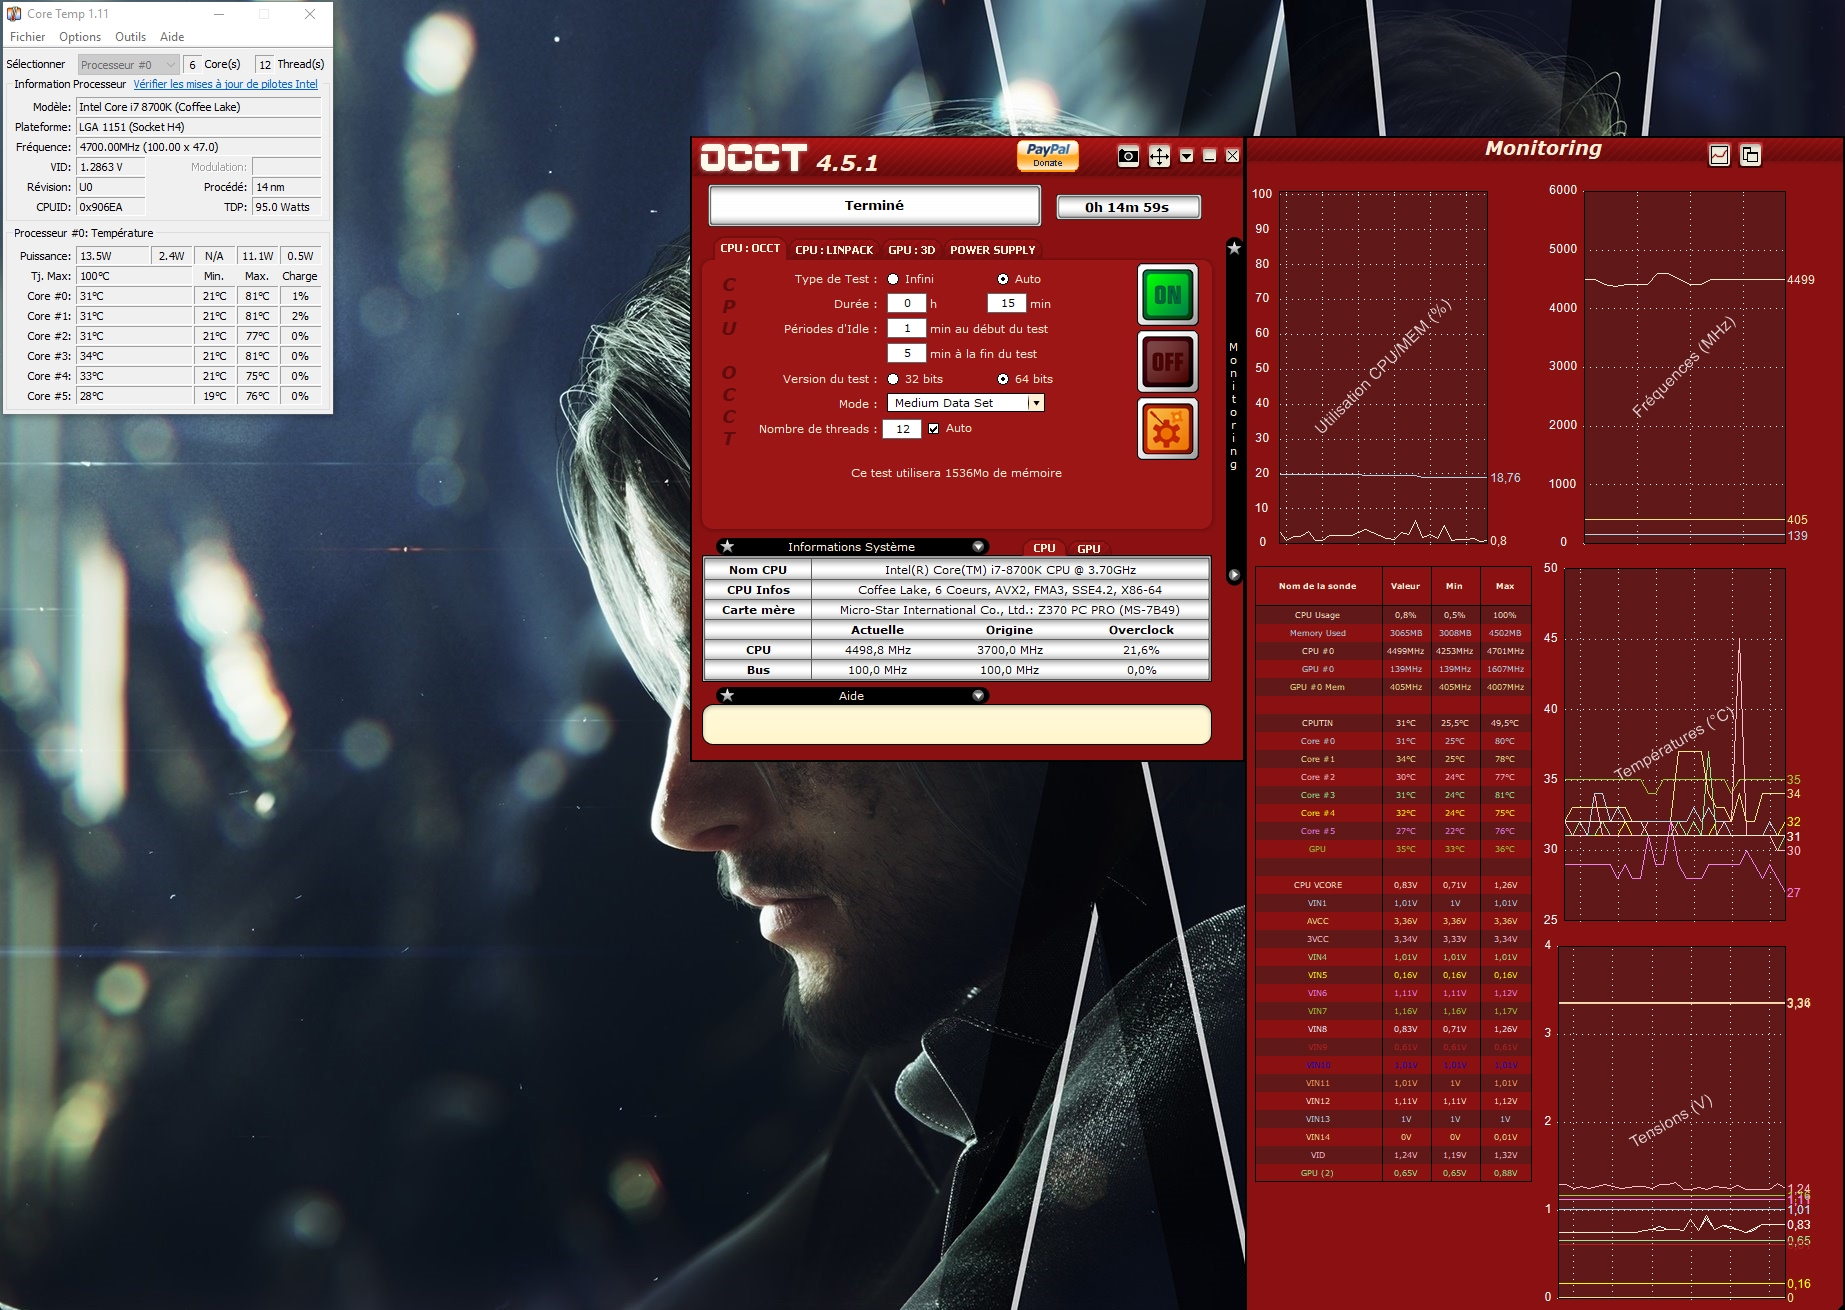The height and width of the screenshot is (1310, 1845).
Task: Expand the Aide section arrow
Action: [x=978, y=695]
